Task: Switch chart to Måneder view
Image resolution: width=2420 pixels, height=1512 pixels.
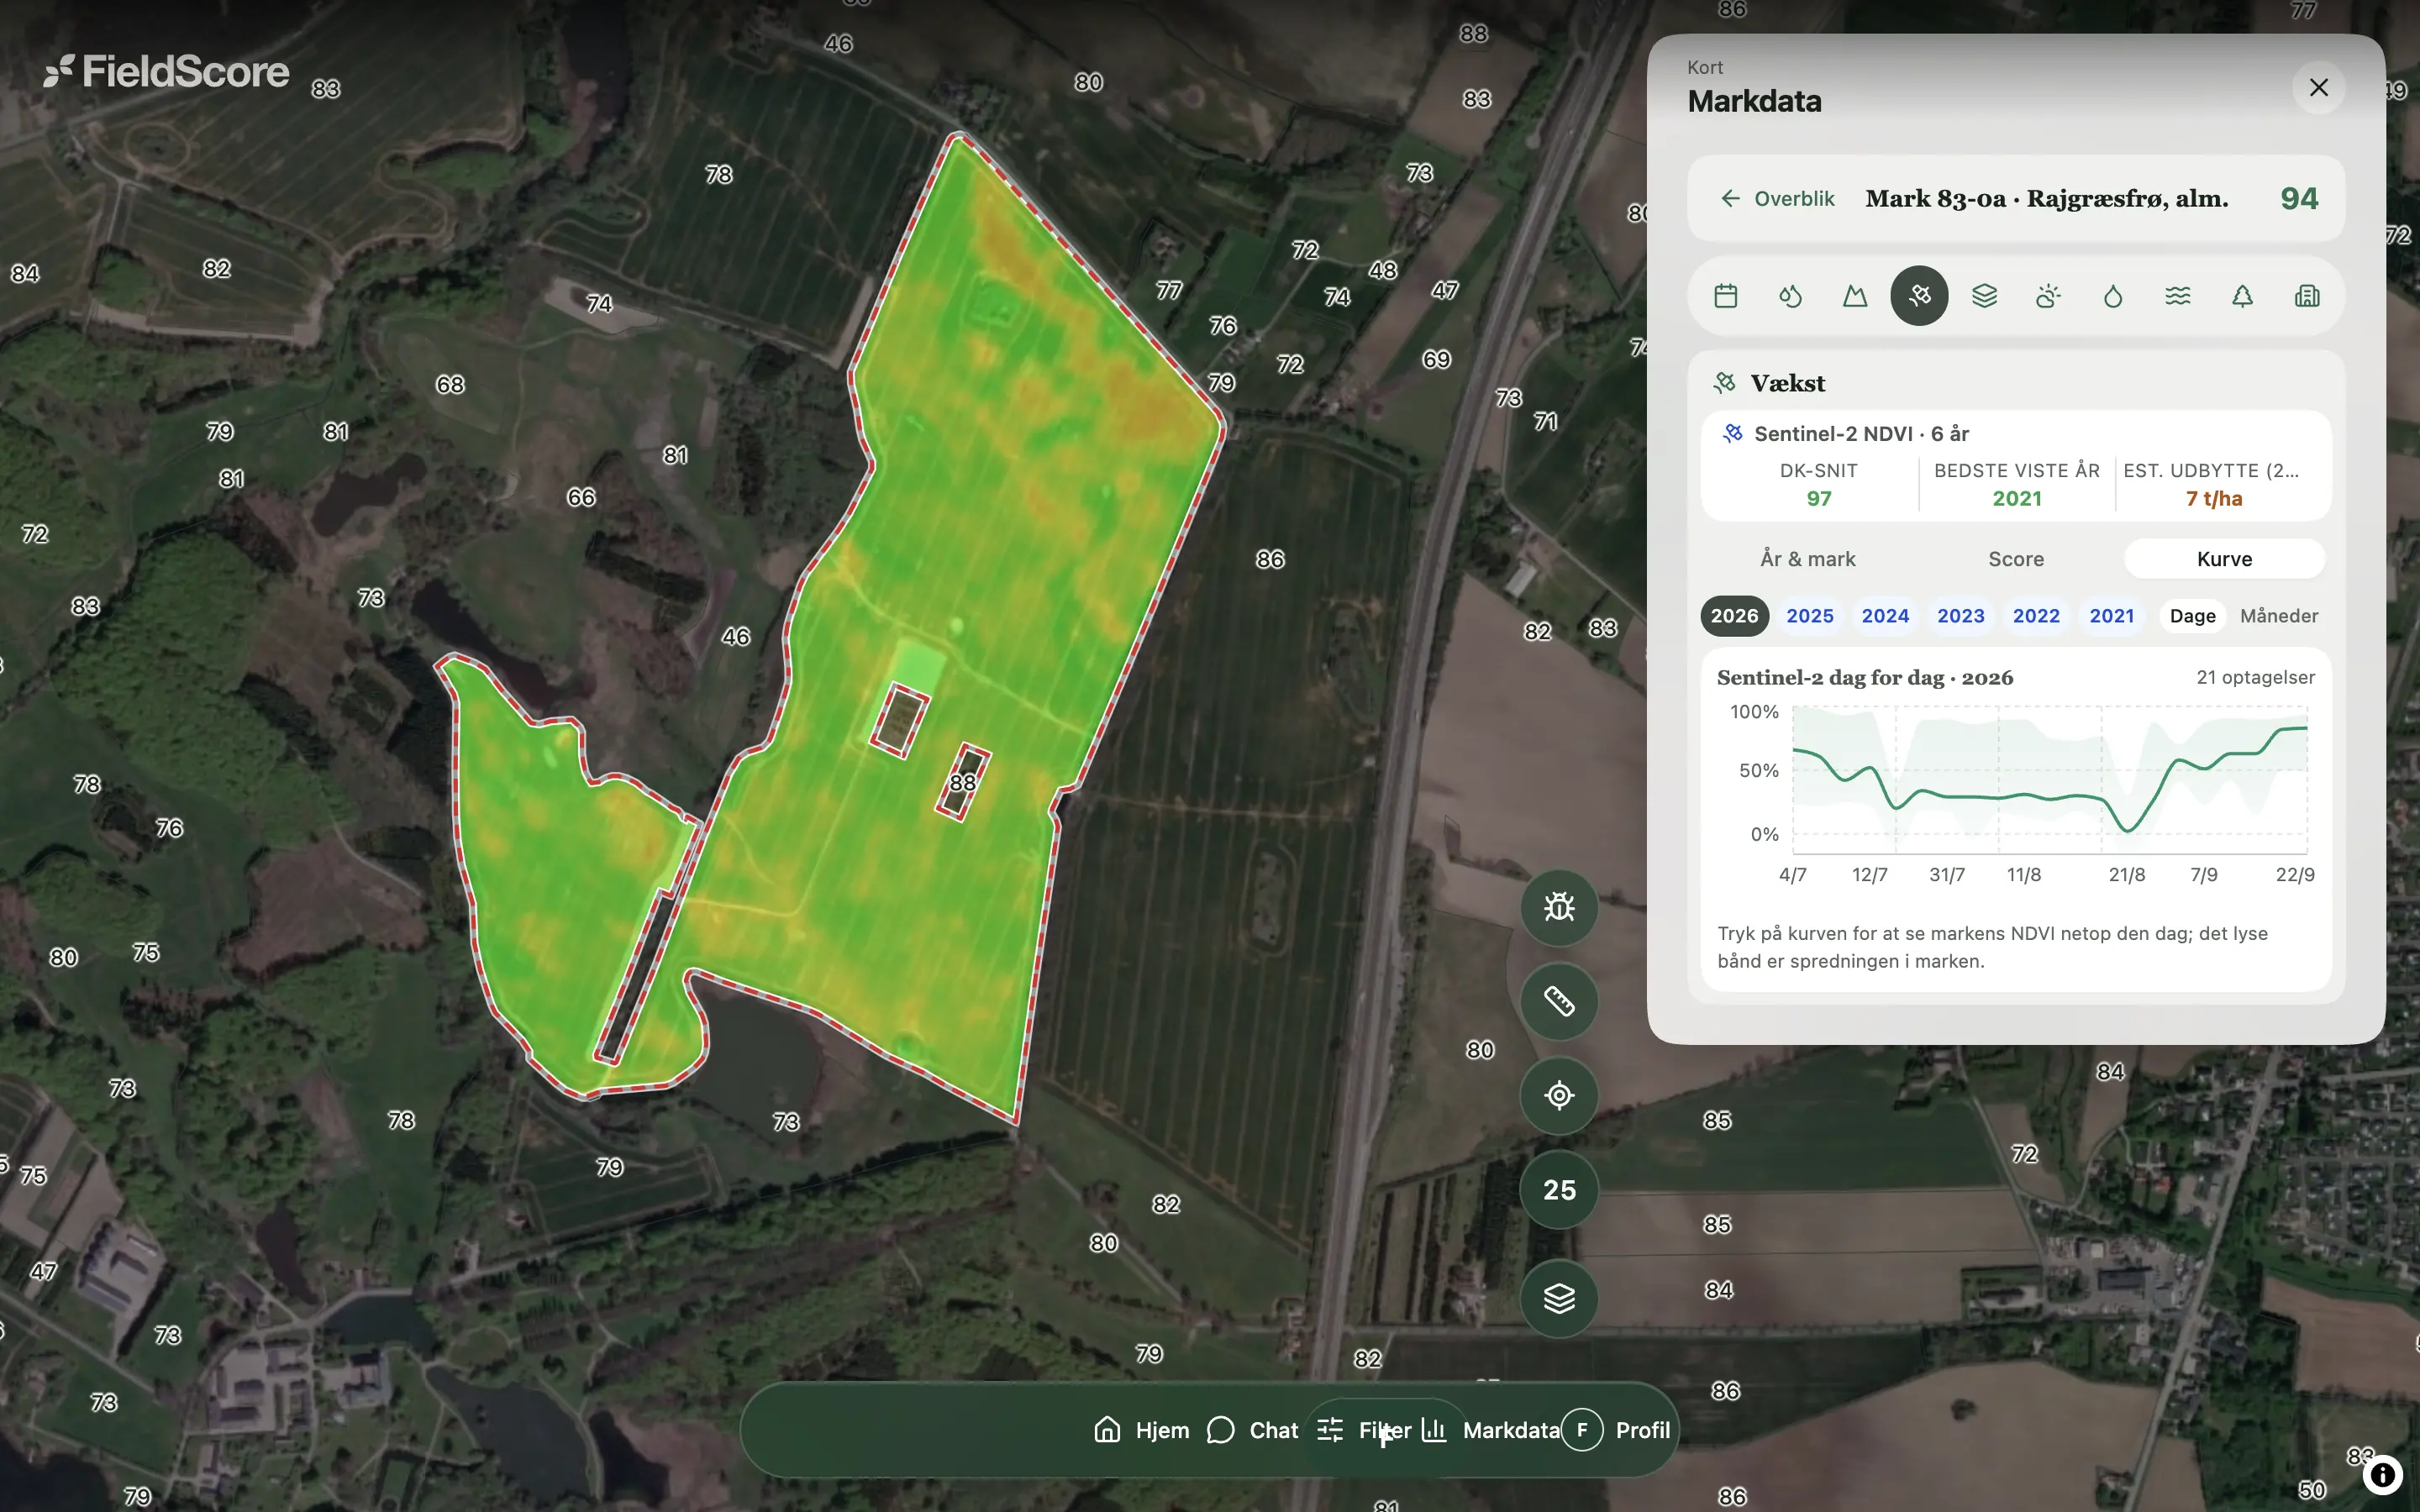Action: (2279, 616)
